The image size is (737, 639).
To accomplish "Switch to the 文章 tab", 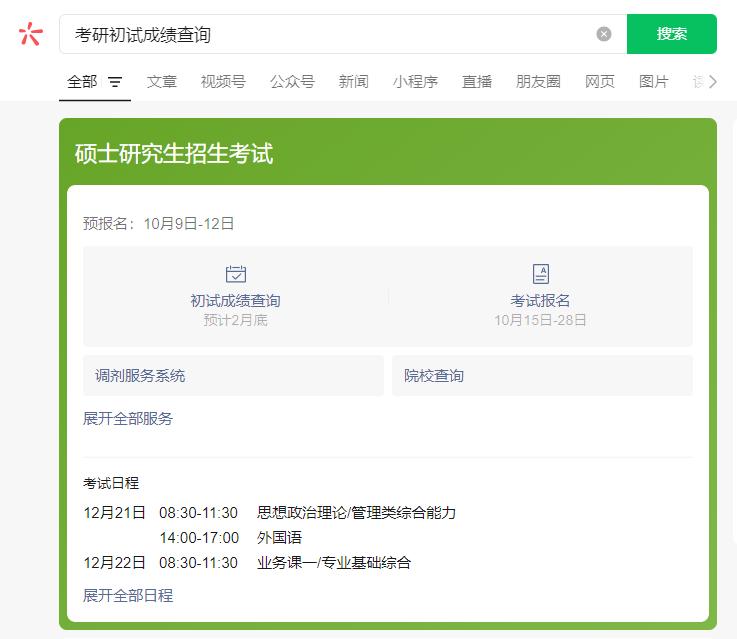I will (162, 82).
